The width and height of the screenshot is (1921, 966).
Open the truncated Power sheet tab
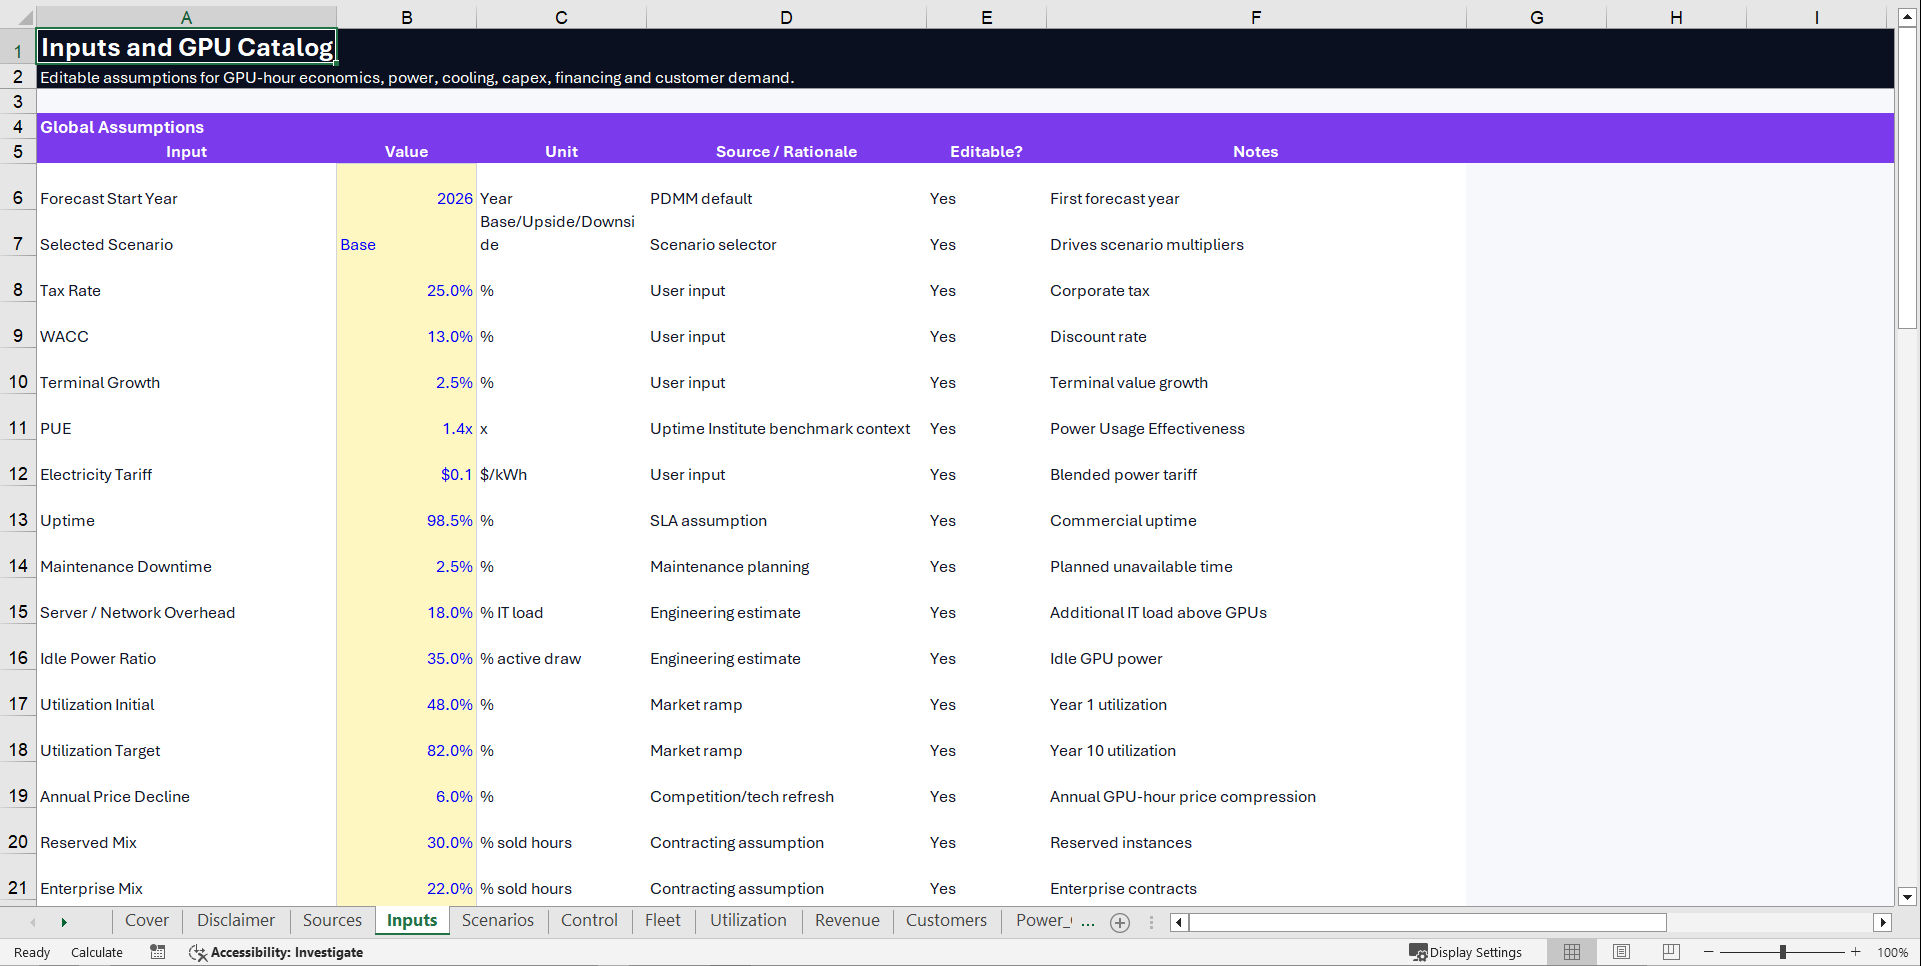1042,921
